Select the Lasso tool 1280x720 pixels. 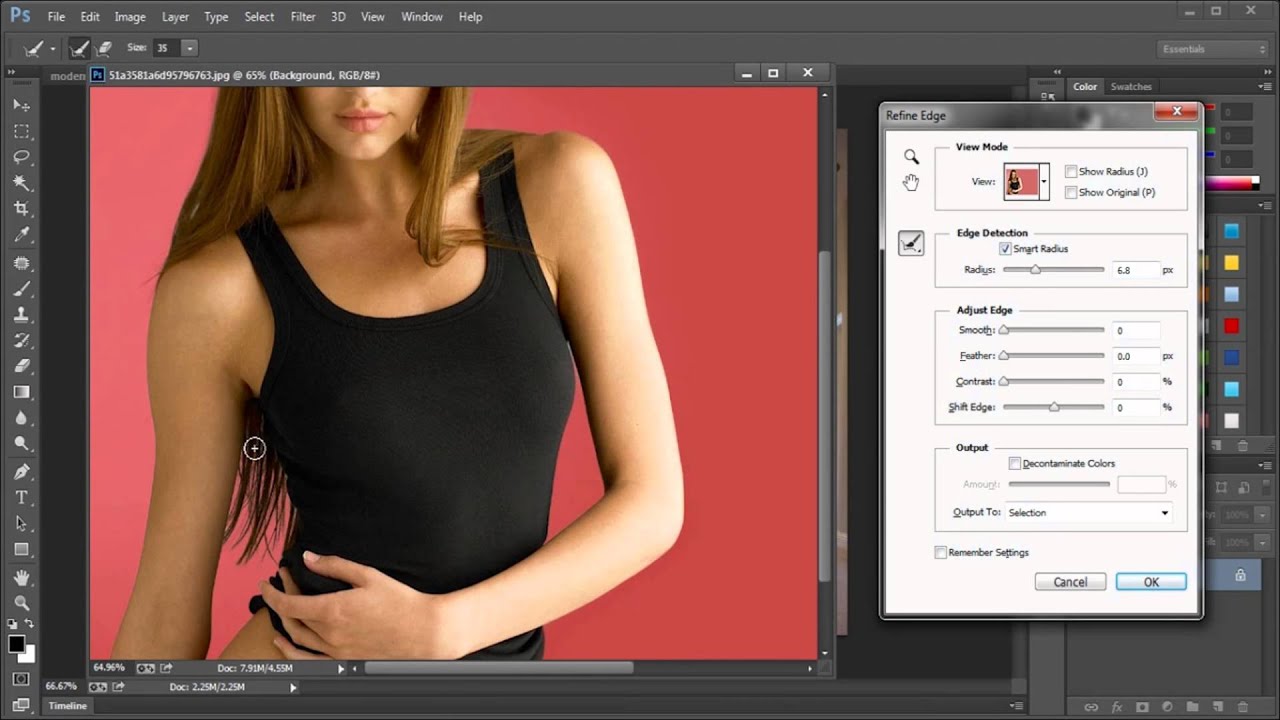pos(21,157)
